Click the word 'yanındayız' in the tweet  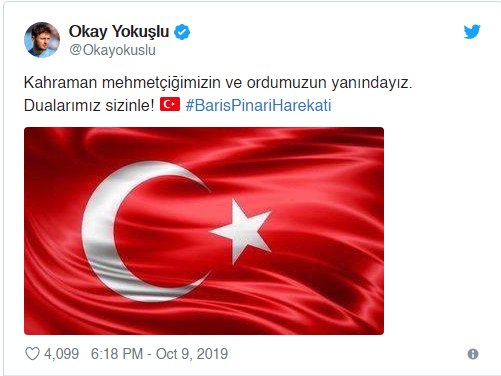[370, 83]
